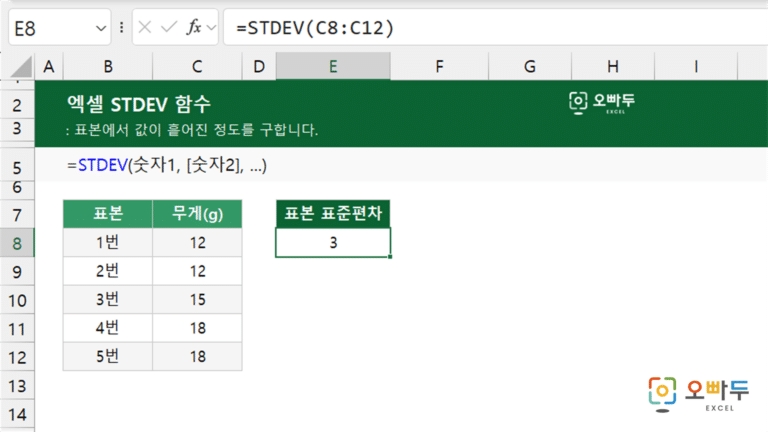768x432 pixels.
Task: Click cell '3번'
Action: 108,299
